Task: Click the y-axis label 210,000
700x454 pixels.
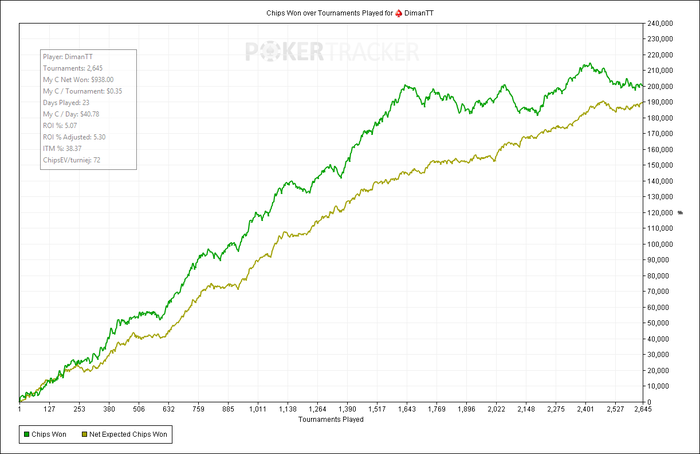Action: tap(660, 71)
